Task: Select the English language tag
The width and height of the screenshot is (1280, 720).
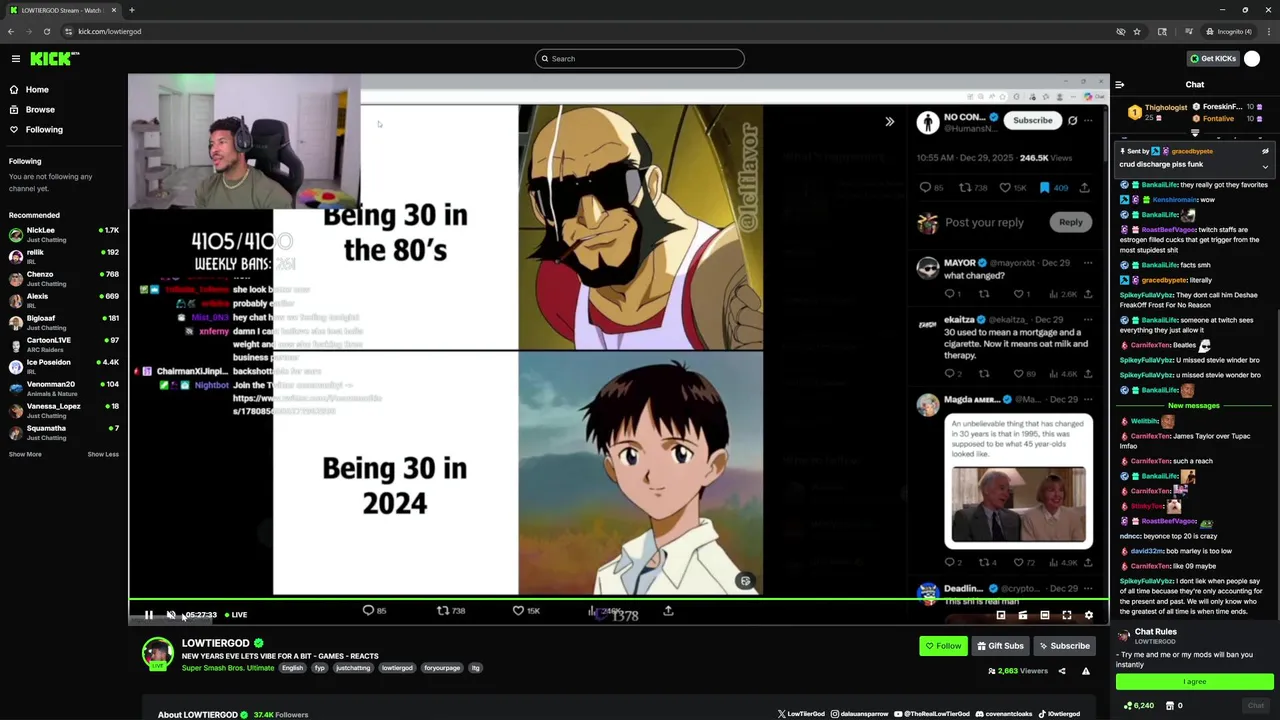Action: (292, 668)
